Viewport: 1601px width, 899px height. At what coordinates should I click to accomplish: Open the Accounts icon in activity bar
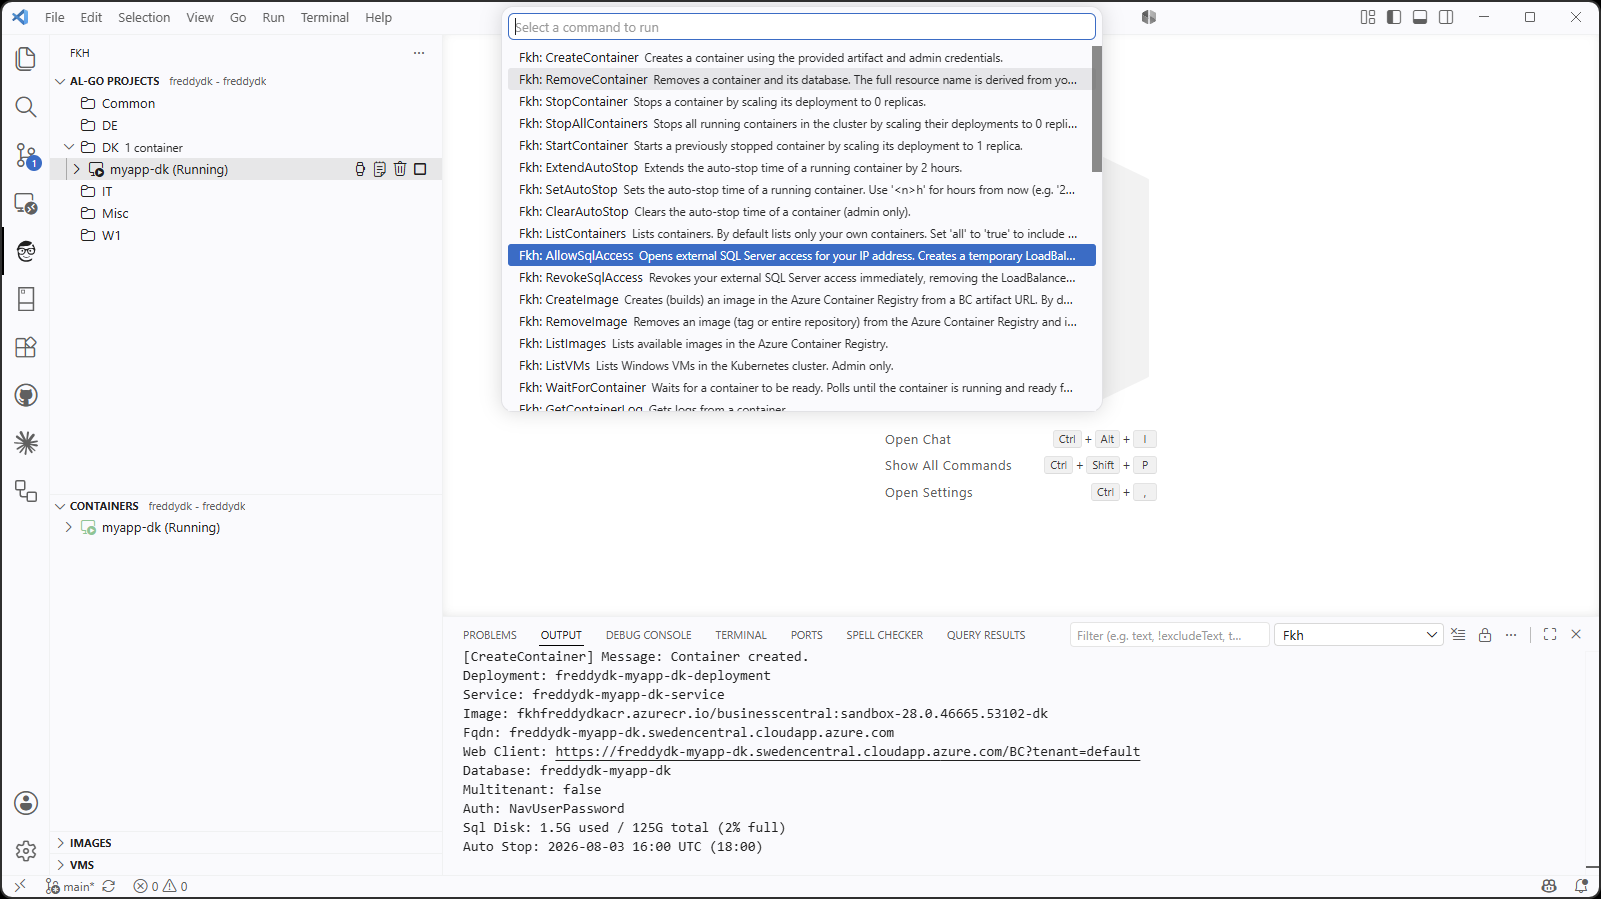[x=26, y=803]
